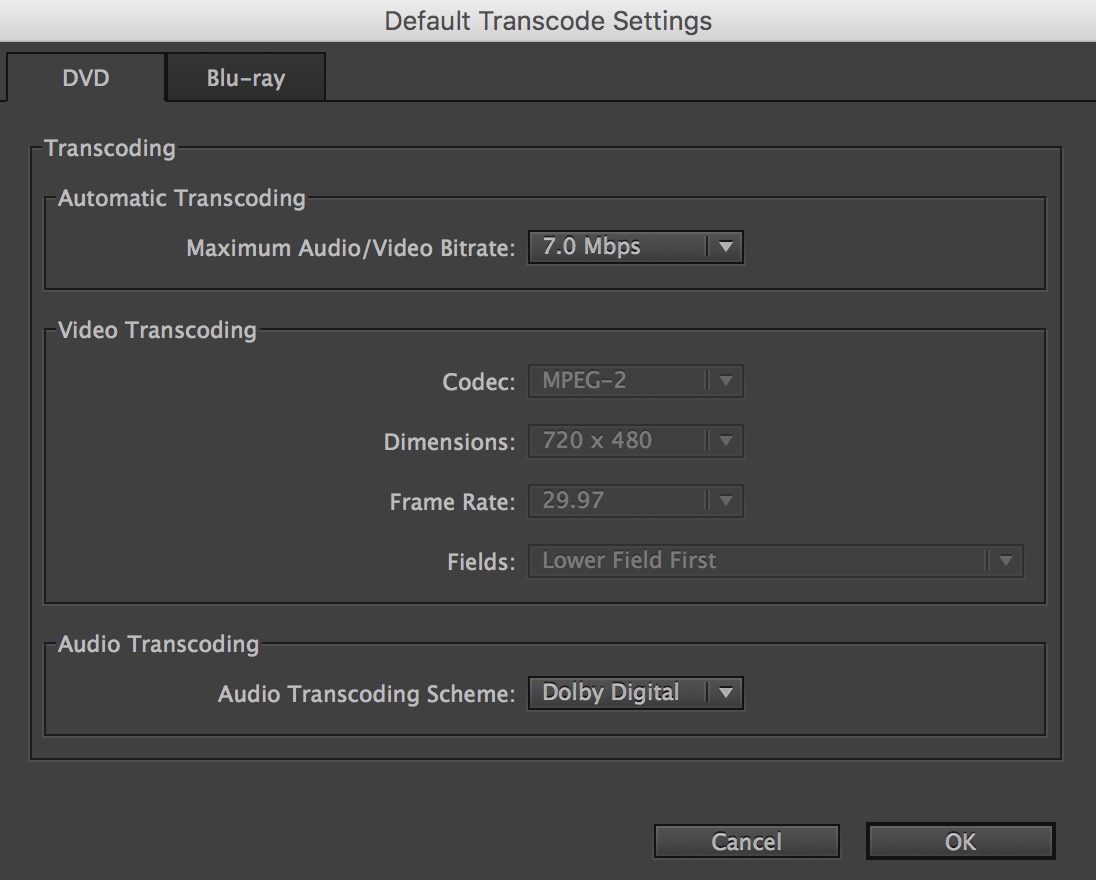1096x880 pixels.
Task: Select the DVD tab
Action: click(x=85, y=78)
